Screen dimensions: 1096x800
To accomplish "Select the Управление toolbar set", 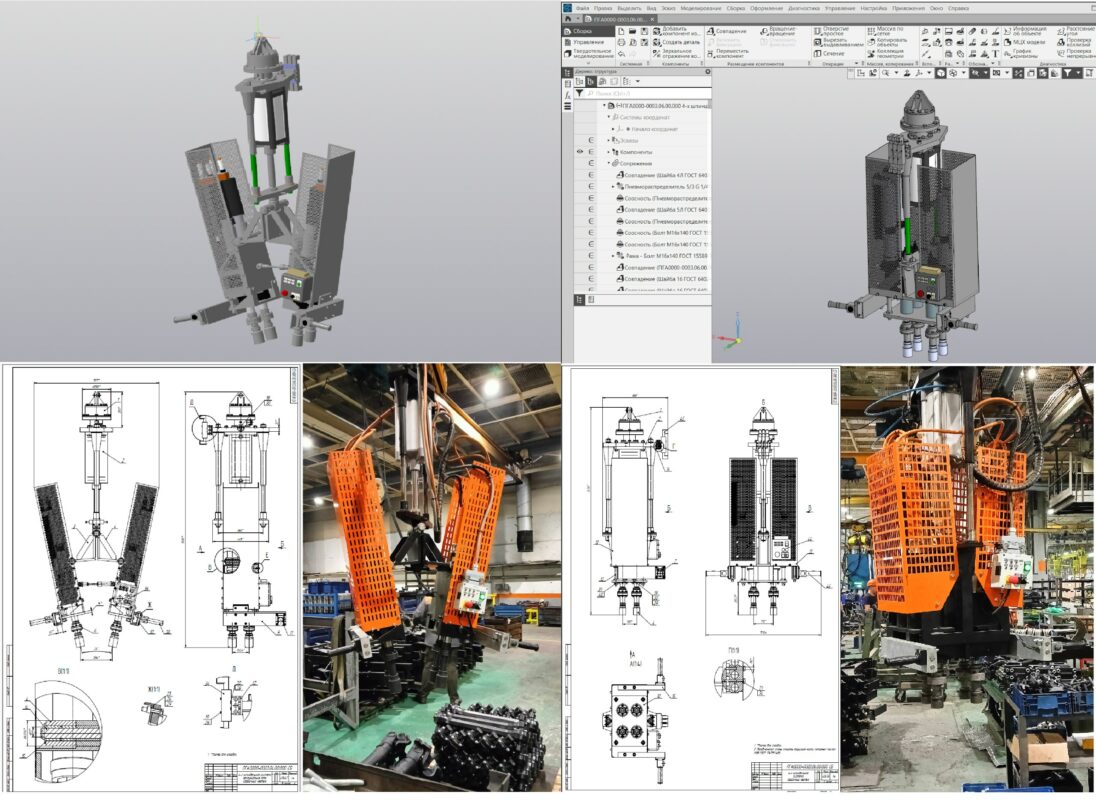I will 589,42.
